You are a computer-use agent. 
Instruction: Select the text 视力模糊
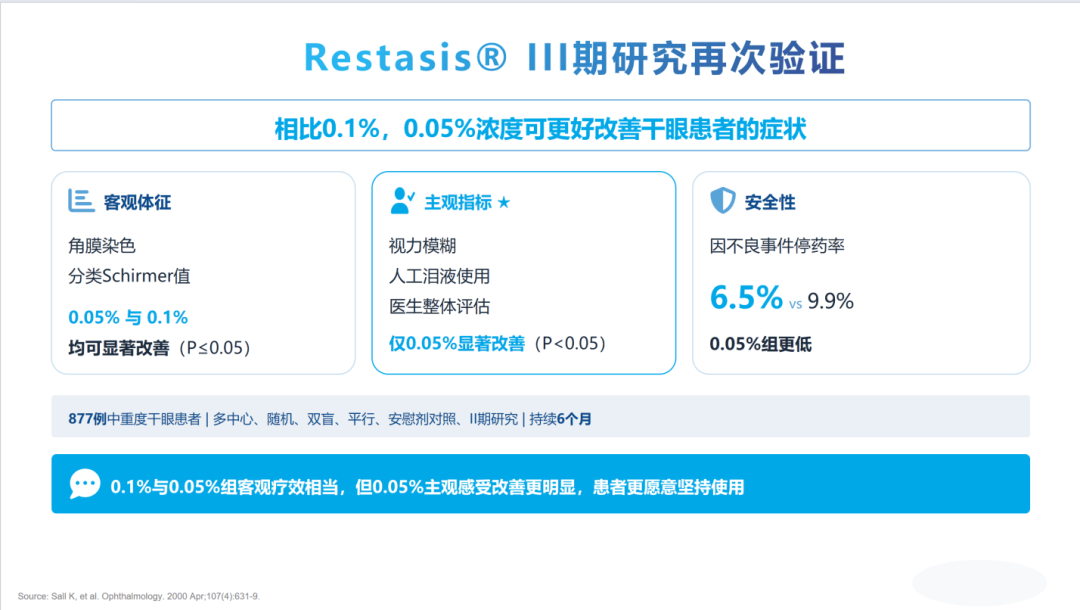423,246
